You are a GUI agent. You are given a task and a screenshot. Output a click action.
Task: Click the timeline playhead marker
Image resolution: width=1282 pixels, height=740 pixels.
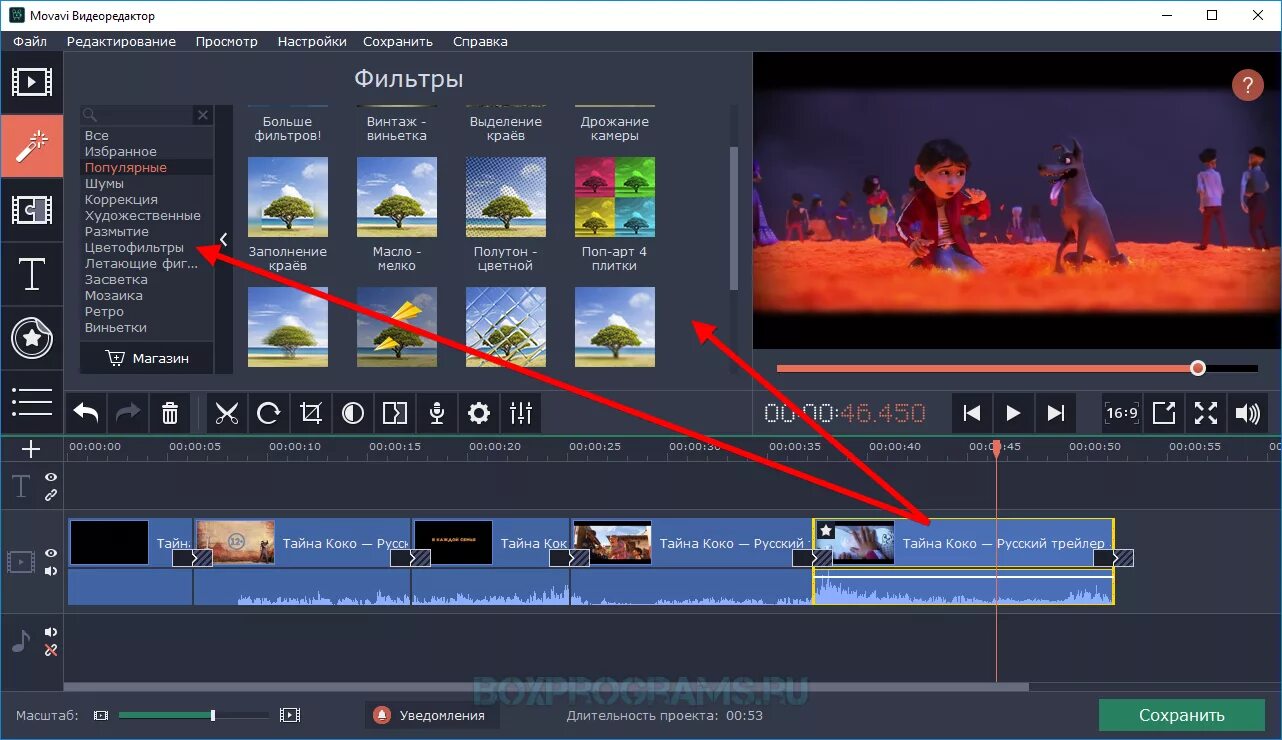coord(996,449)
